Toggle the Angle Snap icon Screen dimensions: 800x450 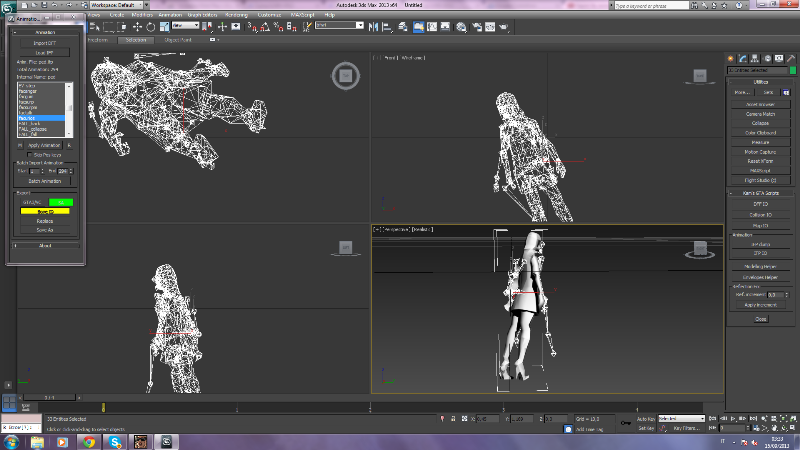tap(265, 27)
